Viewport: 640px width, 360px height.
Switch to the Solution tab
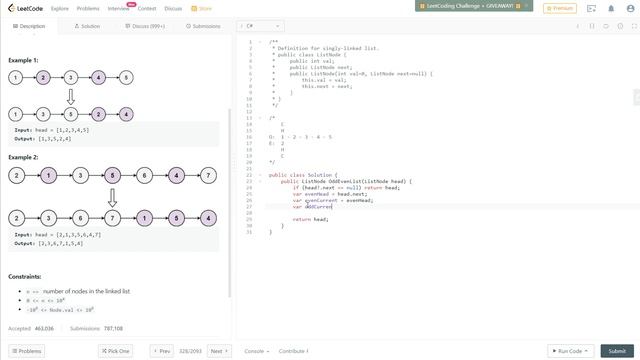pyautogui.click(x=87, y=26)
